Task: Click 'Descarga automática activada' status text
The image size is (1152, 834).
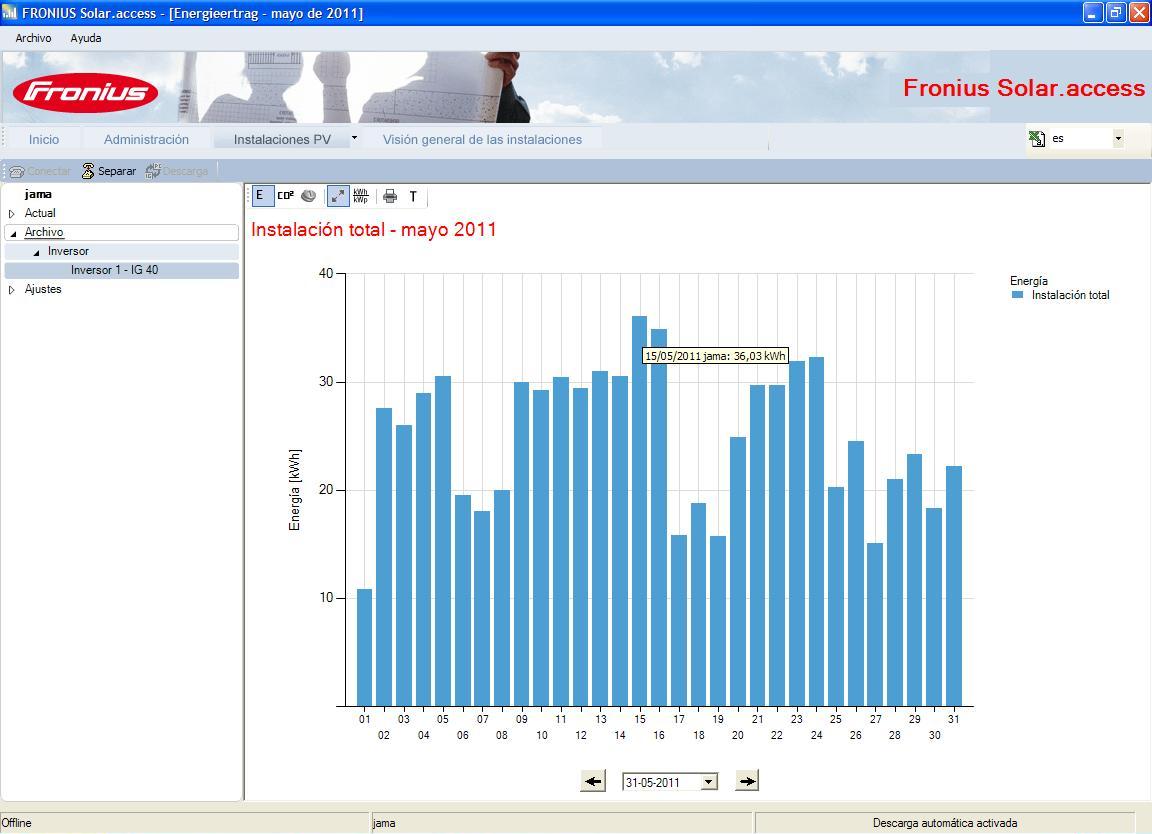Action: pos(945,823)
